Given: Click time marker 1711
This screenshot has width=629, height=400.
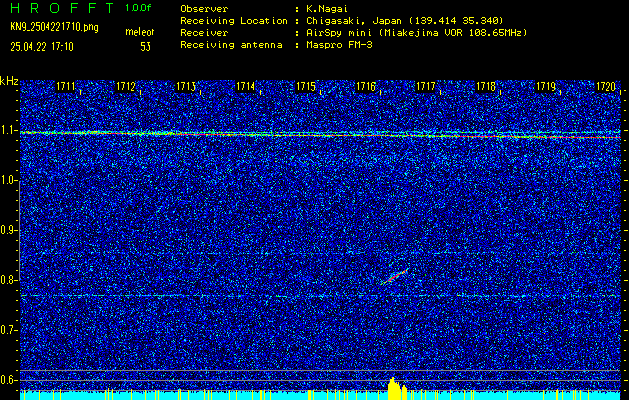Looking at the screenshot, I should (x=65, y=86).
